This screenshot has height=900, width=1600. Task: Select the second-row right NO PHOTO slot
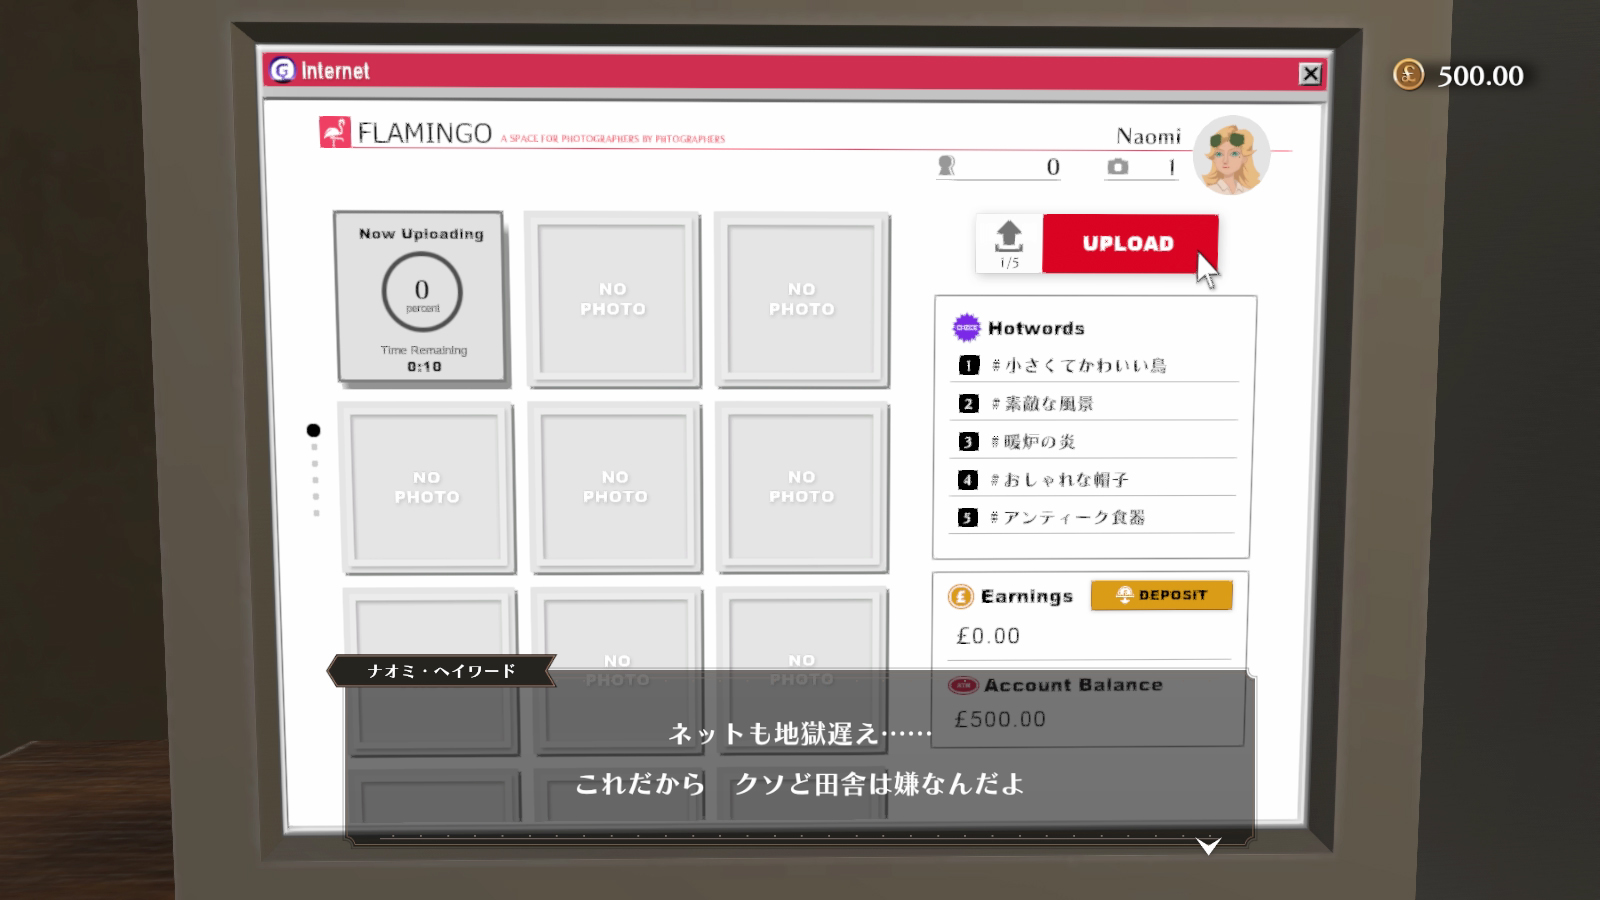(x=802, y=487)
